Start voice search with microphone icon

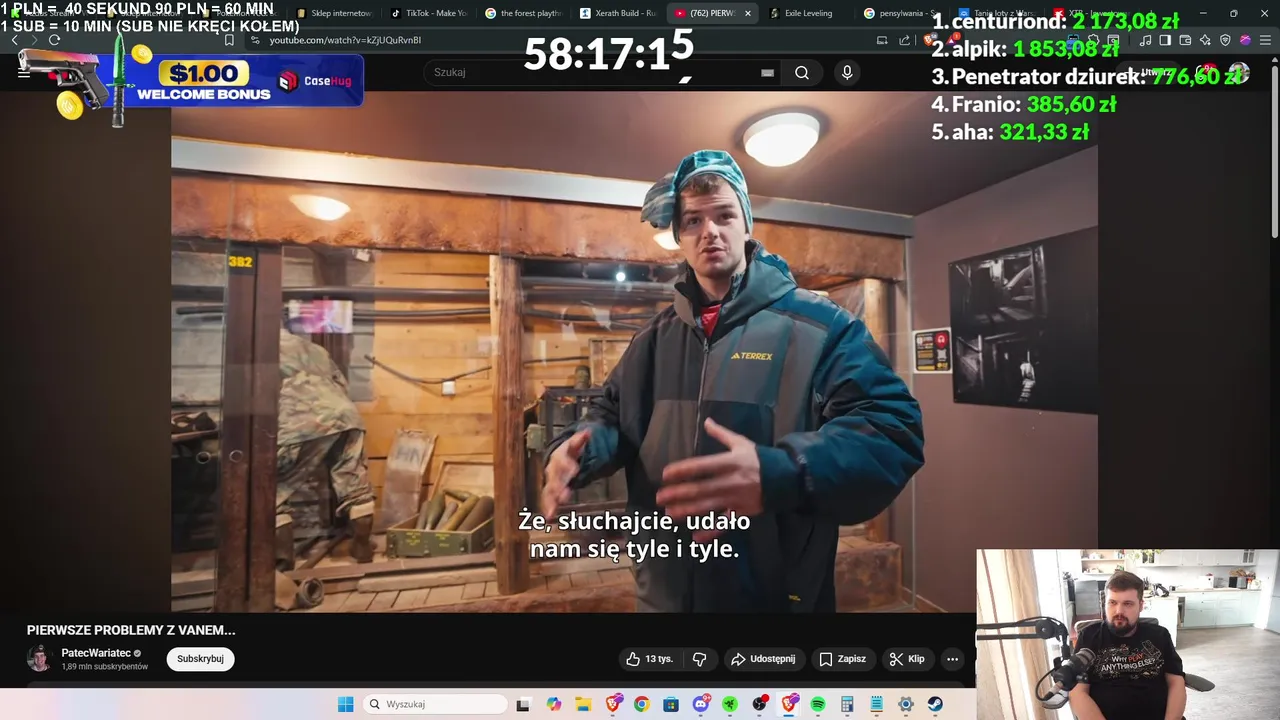click(x=847, y=72)
